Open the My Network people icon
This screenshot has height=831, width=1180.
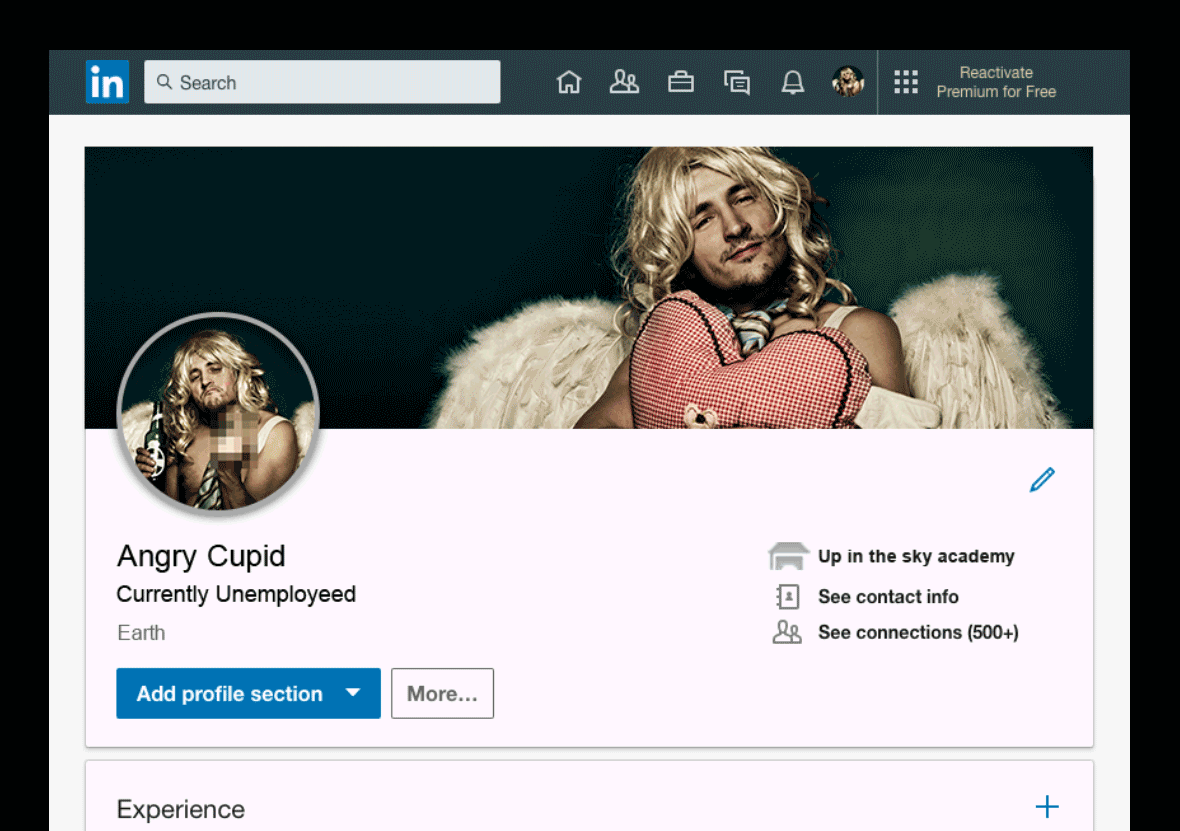tap(624, 82)
